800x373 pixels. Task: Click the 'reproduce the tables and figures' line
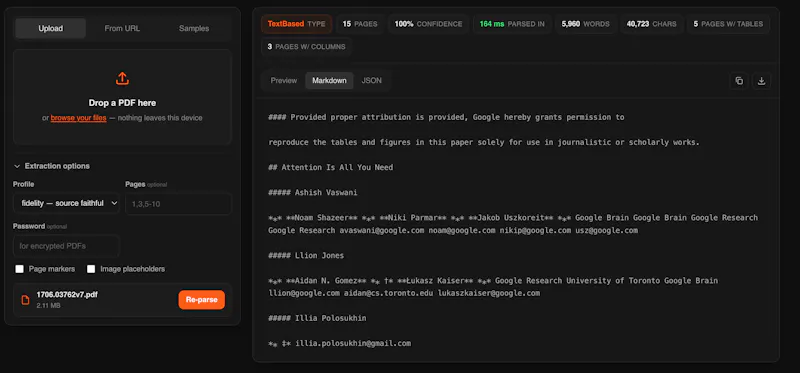[x=484, y=142]
